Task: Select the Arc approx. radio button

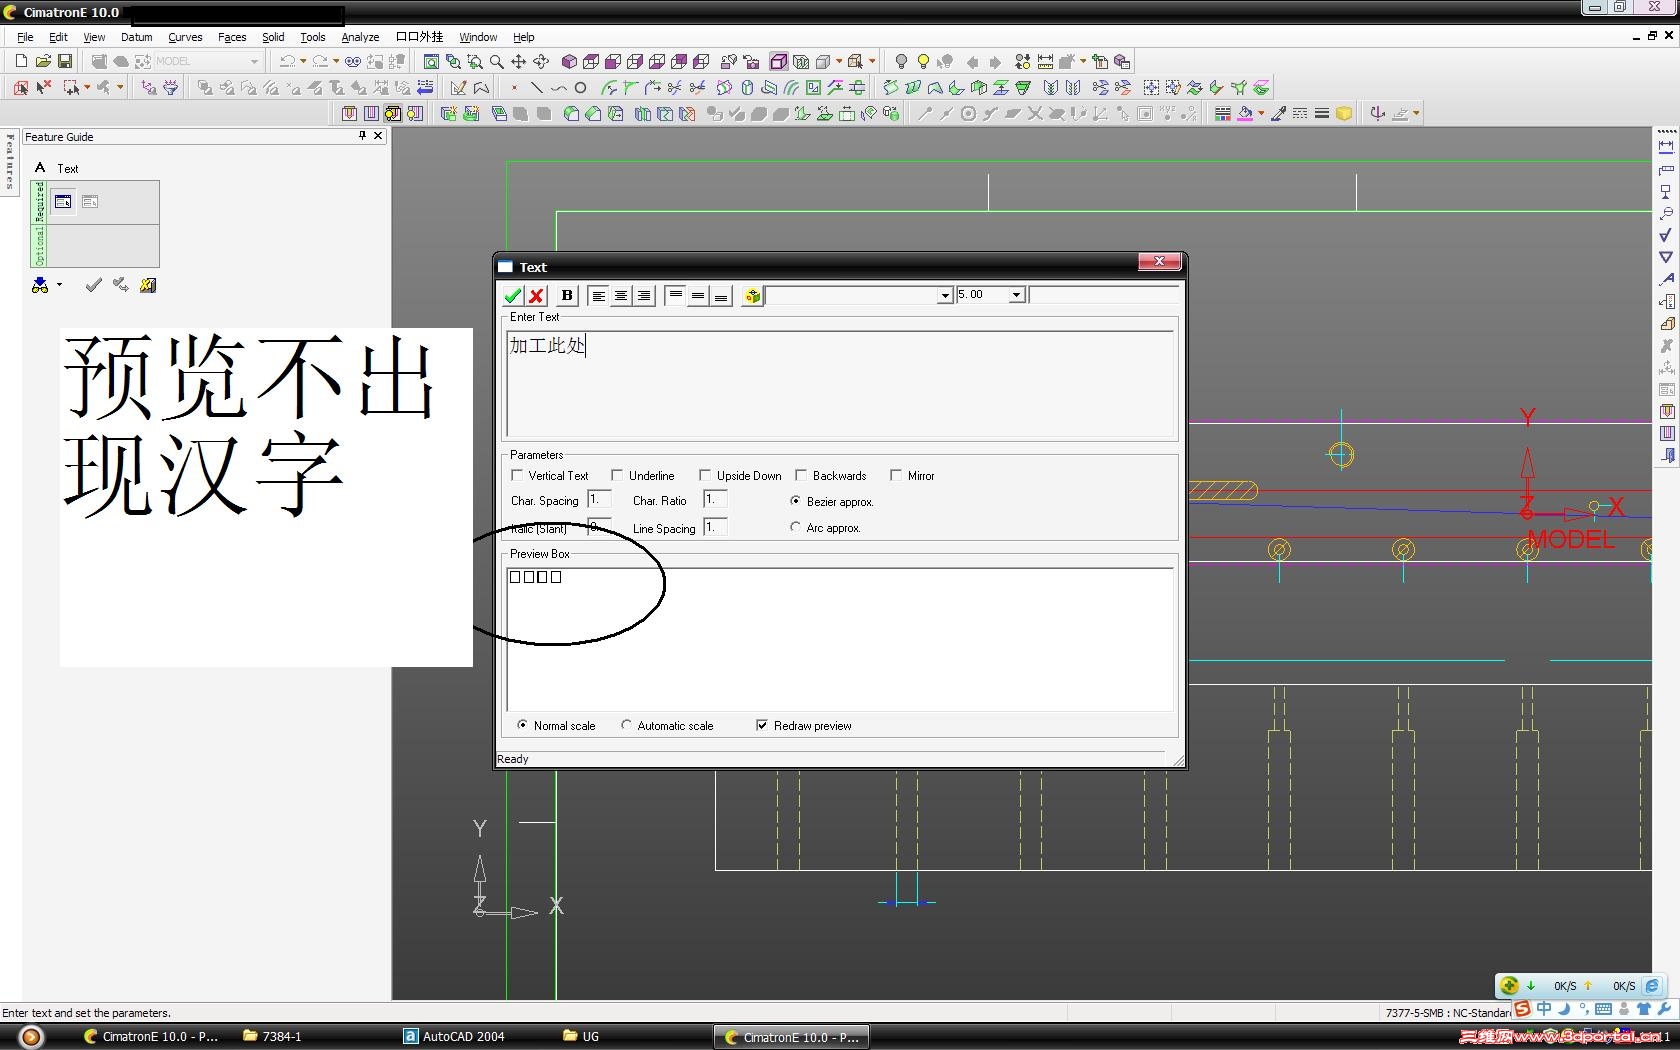Action: 796,527
